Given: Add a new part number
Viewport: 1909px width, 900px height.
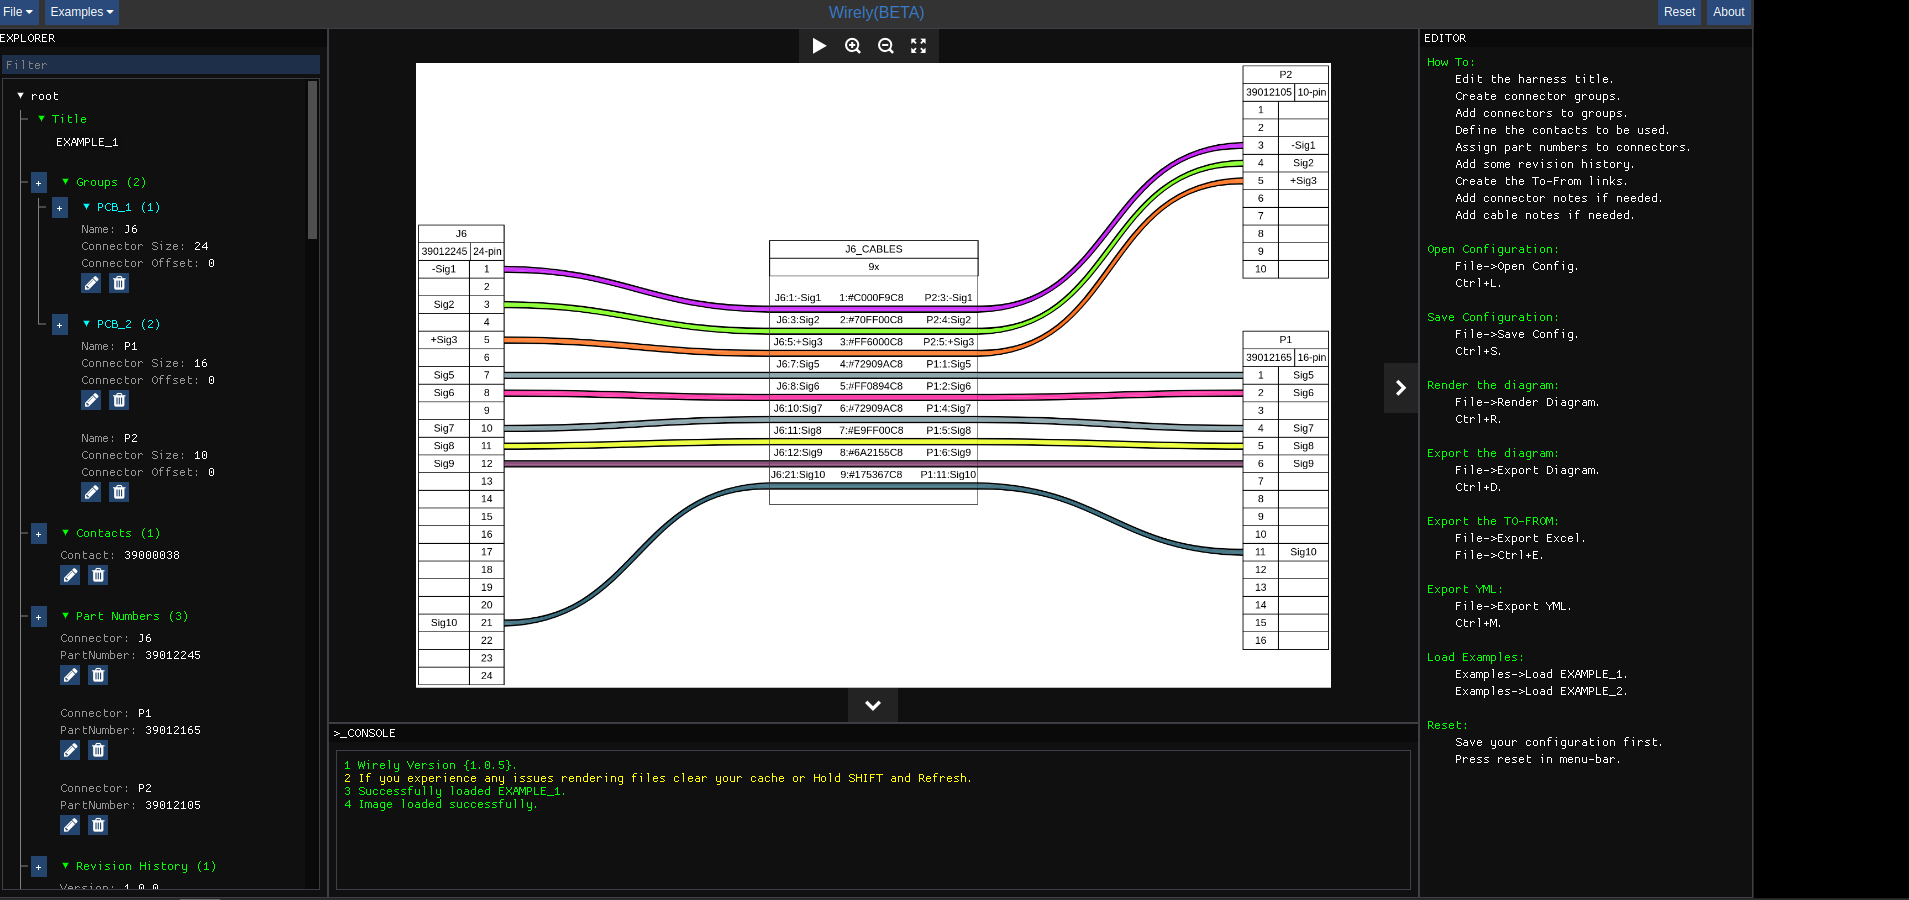Looking at the screenshot, I should 39,617.
